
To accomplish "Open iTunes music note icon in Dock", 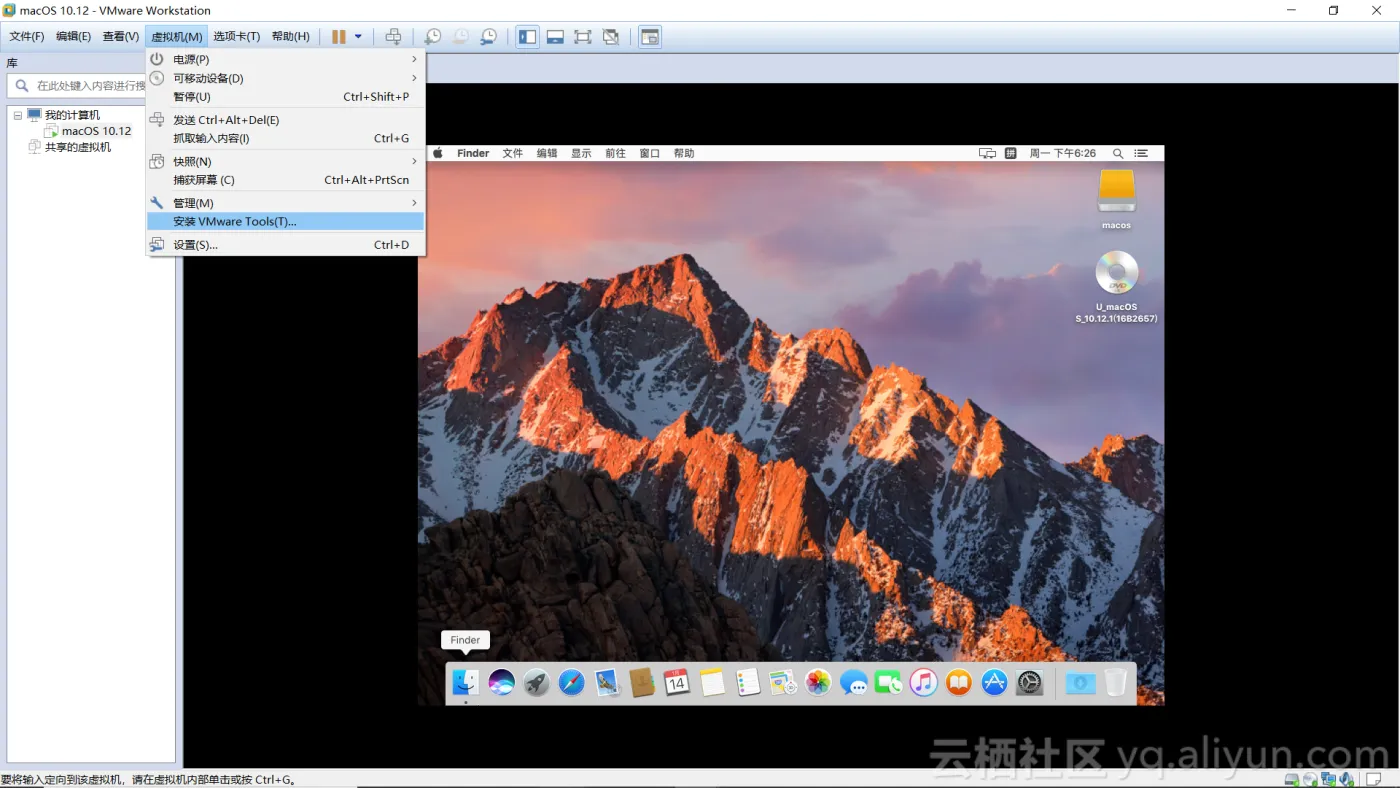I will pyautogui.click(x=923, y=683).
